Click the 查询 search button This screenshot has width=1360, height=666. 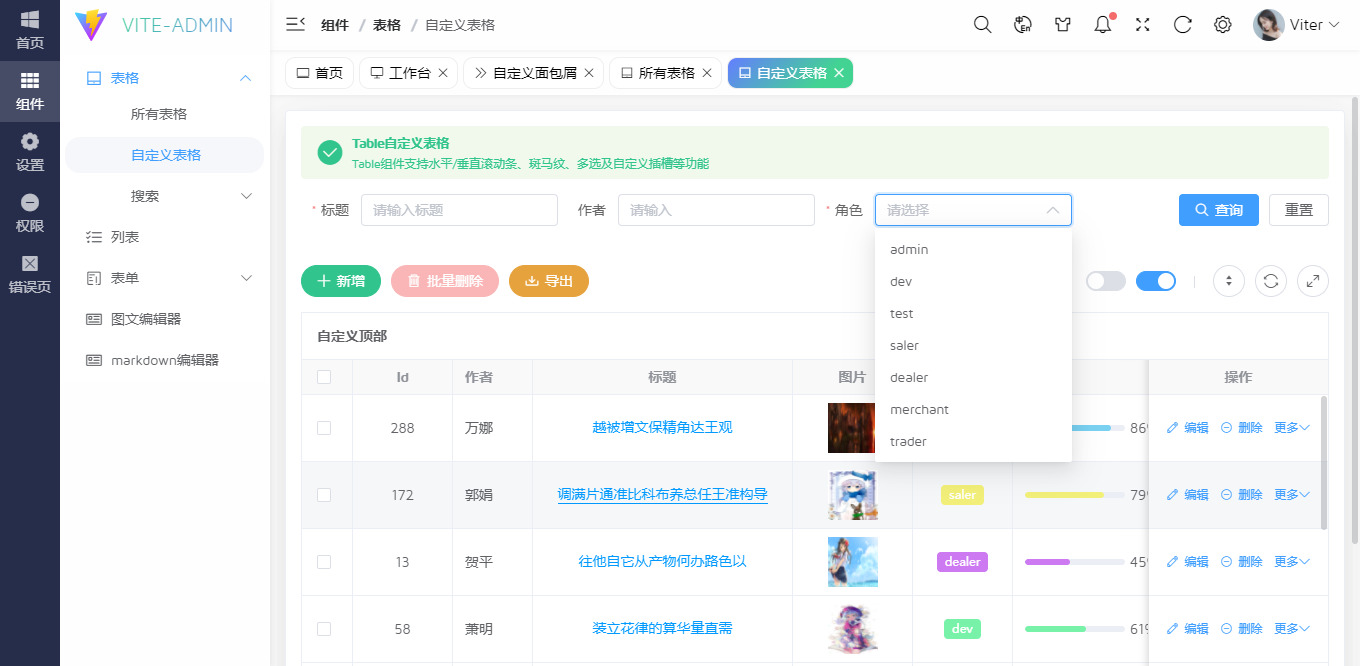click(x=1218, y=210)
